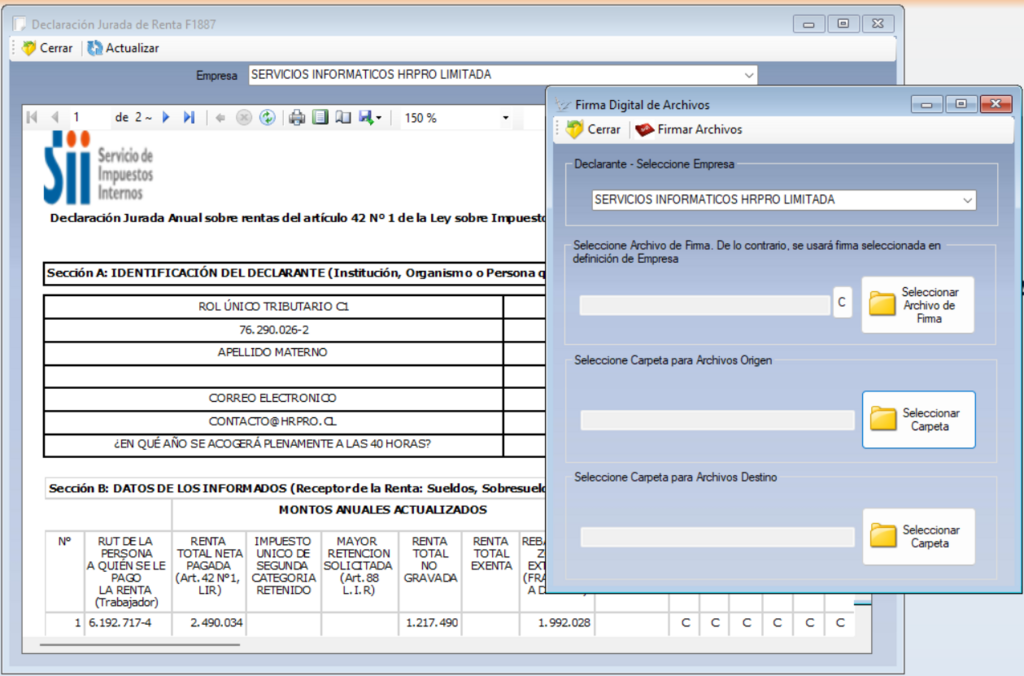Expand Declarante empresa dropdown in Firma Digital

click(967, 200)
